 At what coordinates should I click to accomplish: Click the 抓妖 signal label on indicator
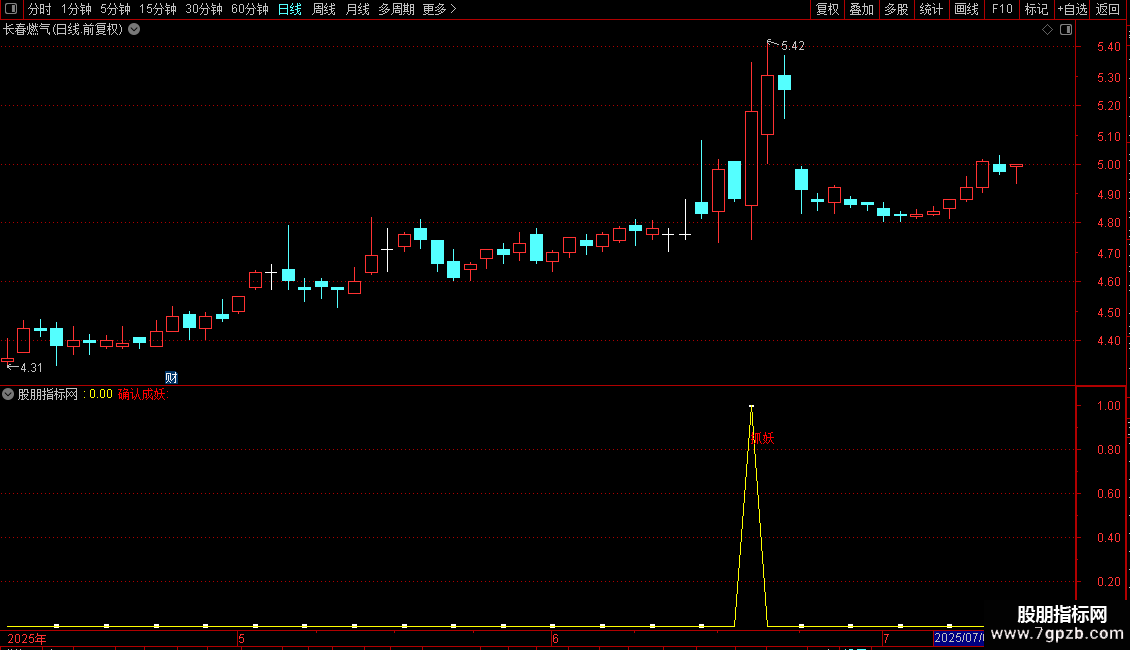click(764, 438)
